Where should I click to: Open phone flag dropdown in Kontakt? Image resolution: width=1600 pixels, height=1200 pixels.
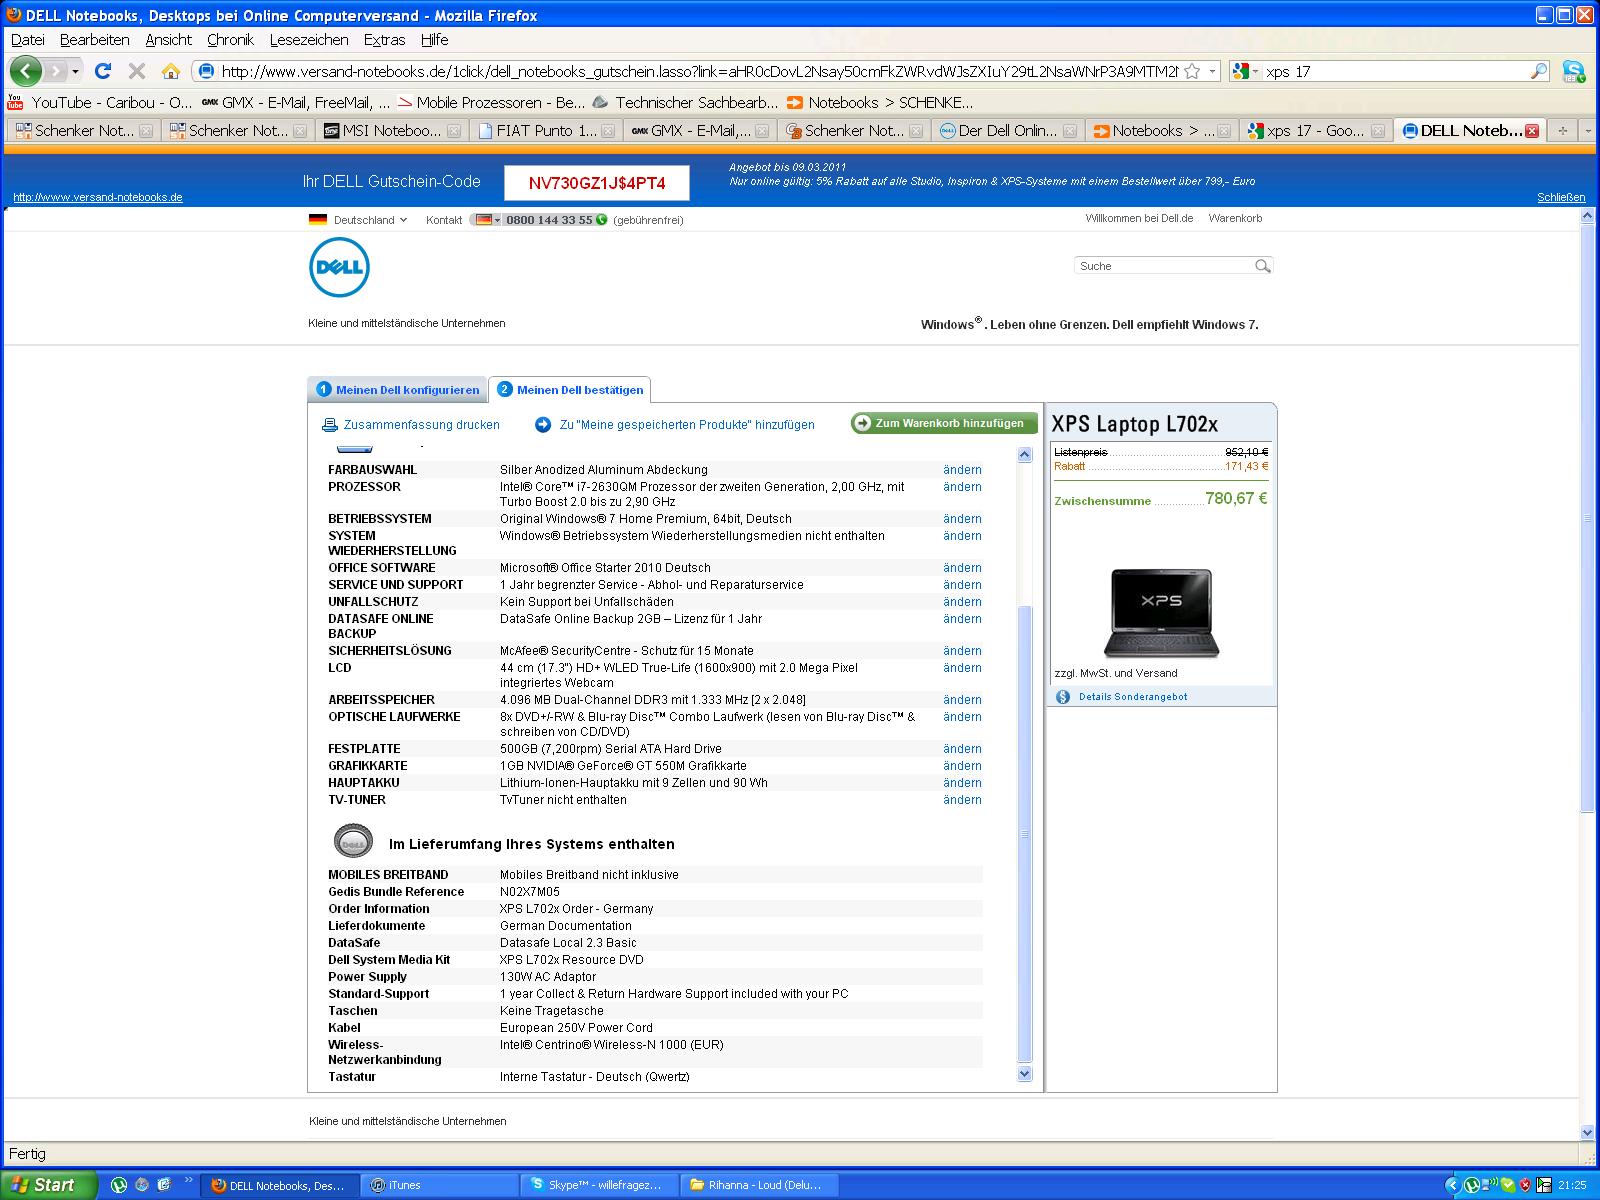pos(488,220)
